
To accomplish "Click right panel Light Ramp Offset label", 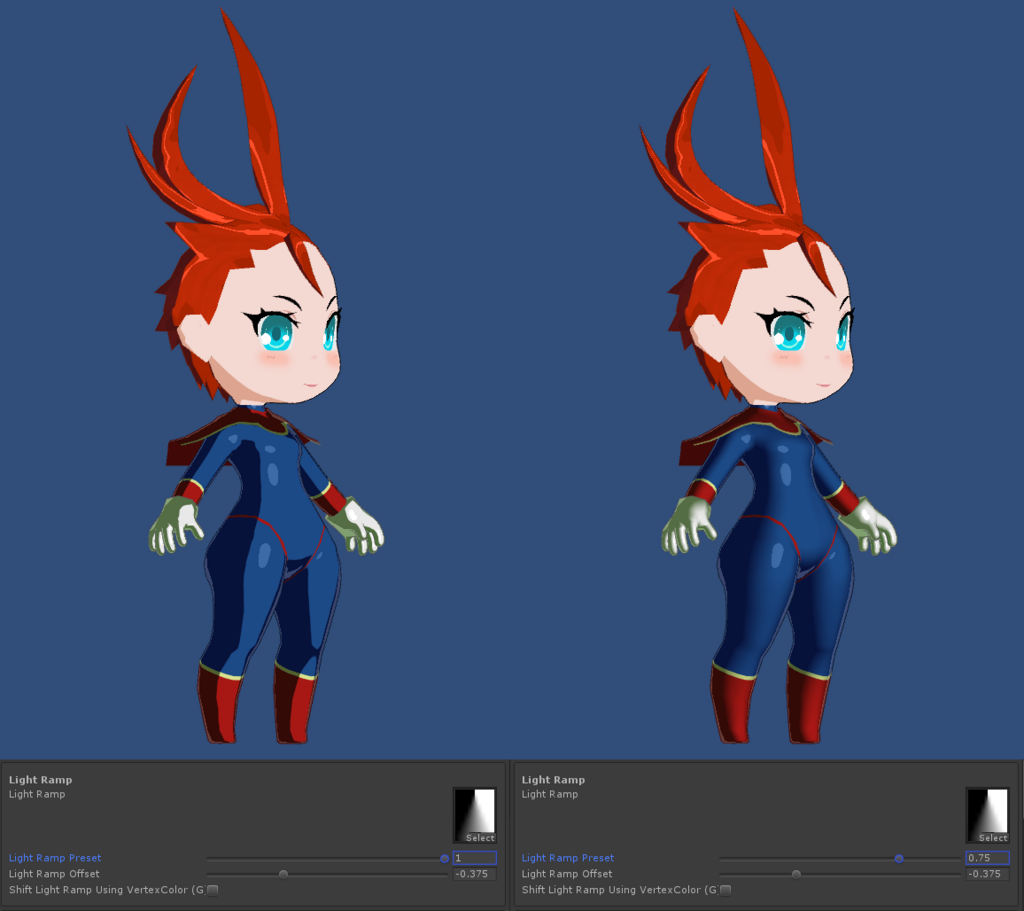I will coord(567,874).
